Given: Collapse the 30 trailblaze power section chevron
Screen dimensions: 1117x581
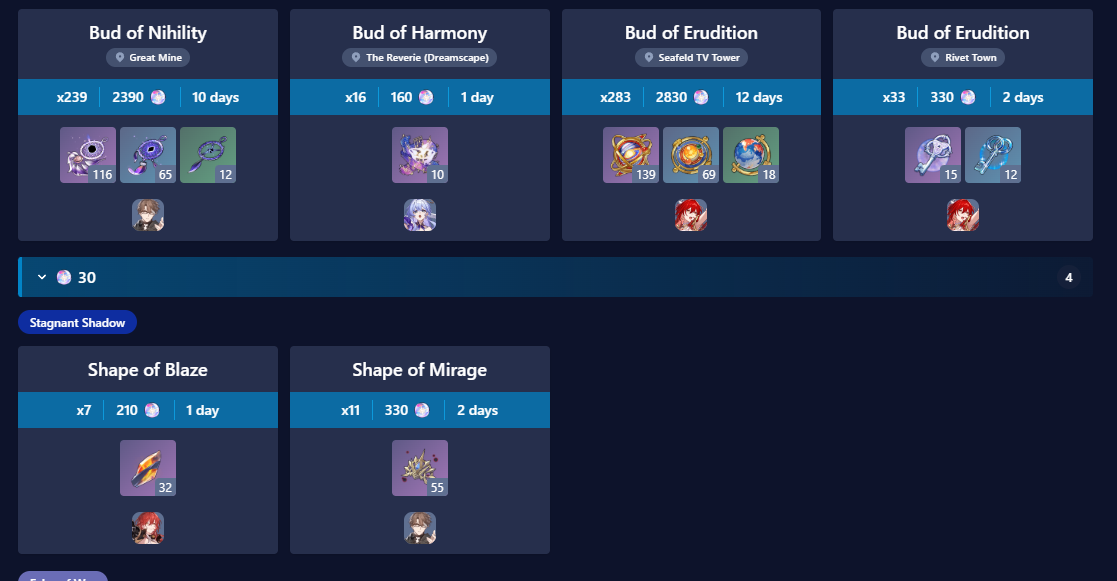Looking at the screenshot, I should click(x=41, y=277).
